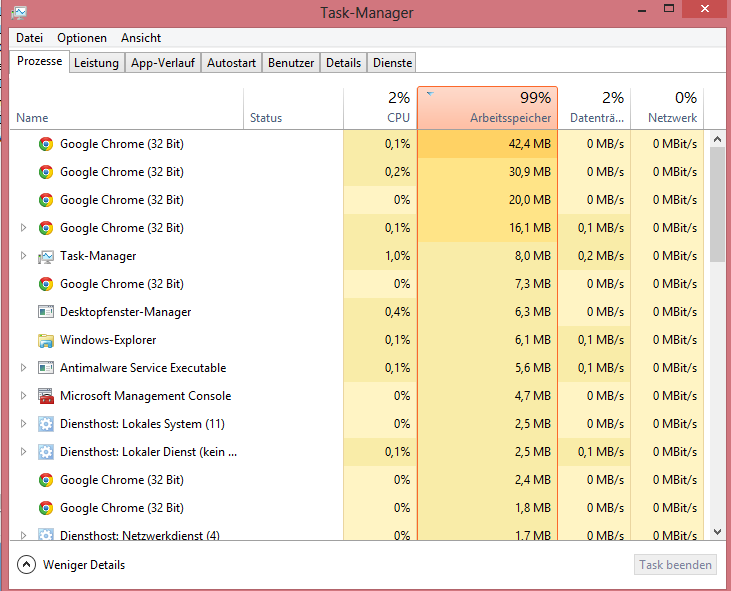Image resolution: width=731 pixels, height=591 pixels.
Task: Expand Diensthost: Lokales System (11)
Action: pyautogui.click(x=23, y=424)
